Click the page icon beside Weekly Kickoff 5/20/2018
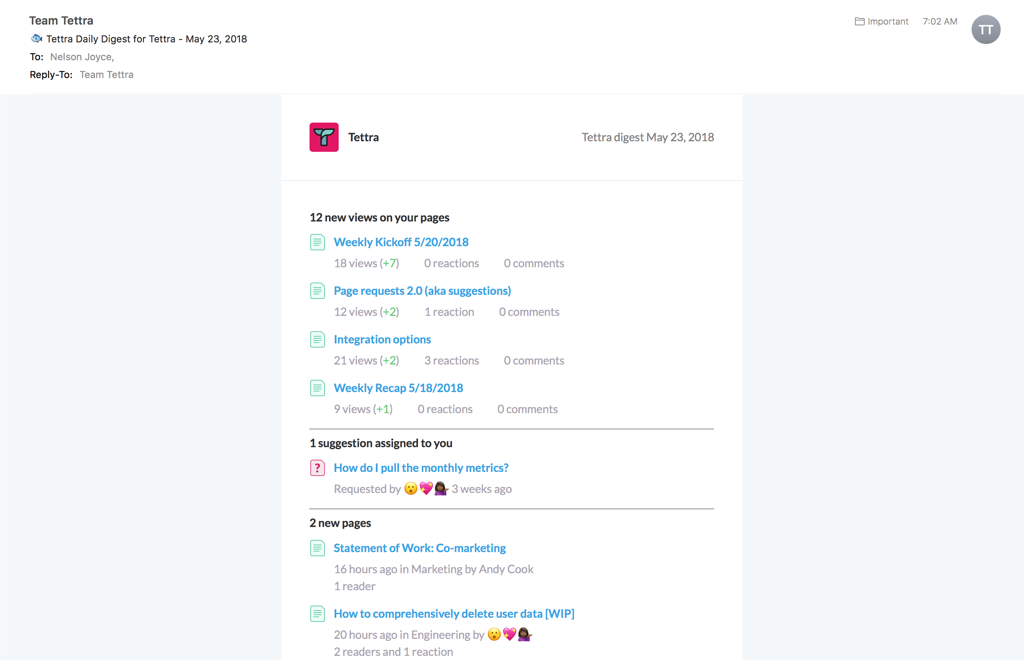The height and width of the screenshot is (660, 1024). coord(317,242)
